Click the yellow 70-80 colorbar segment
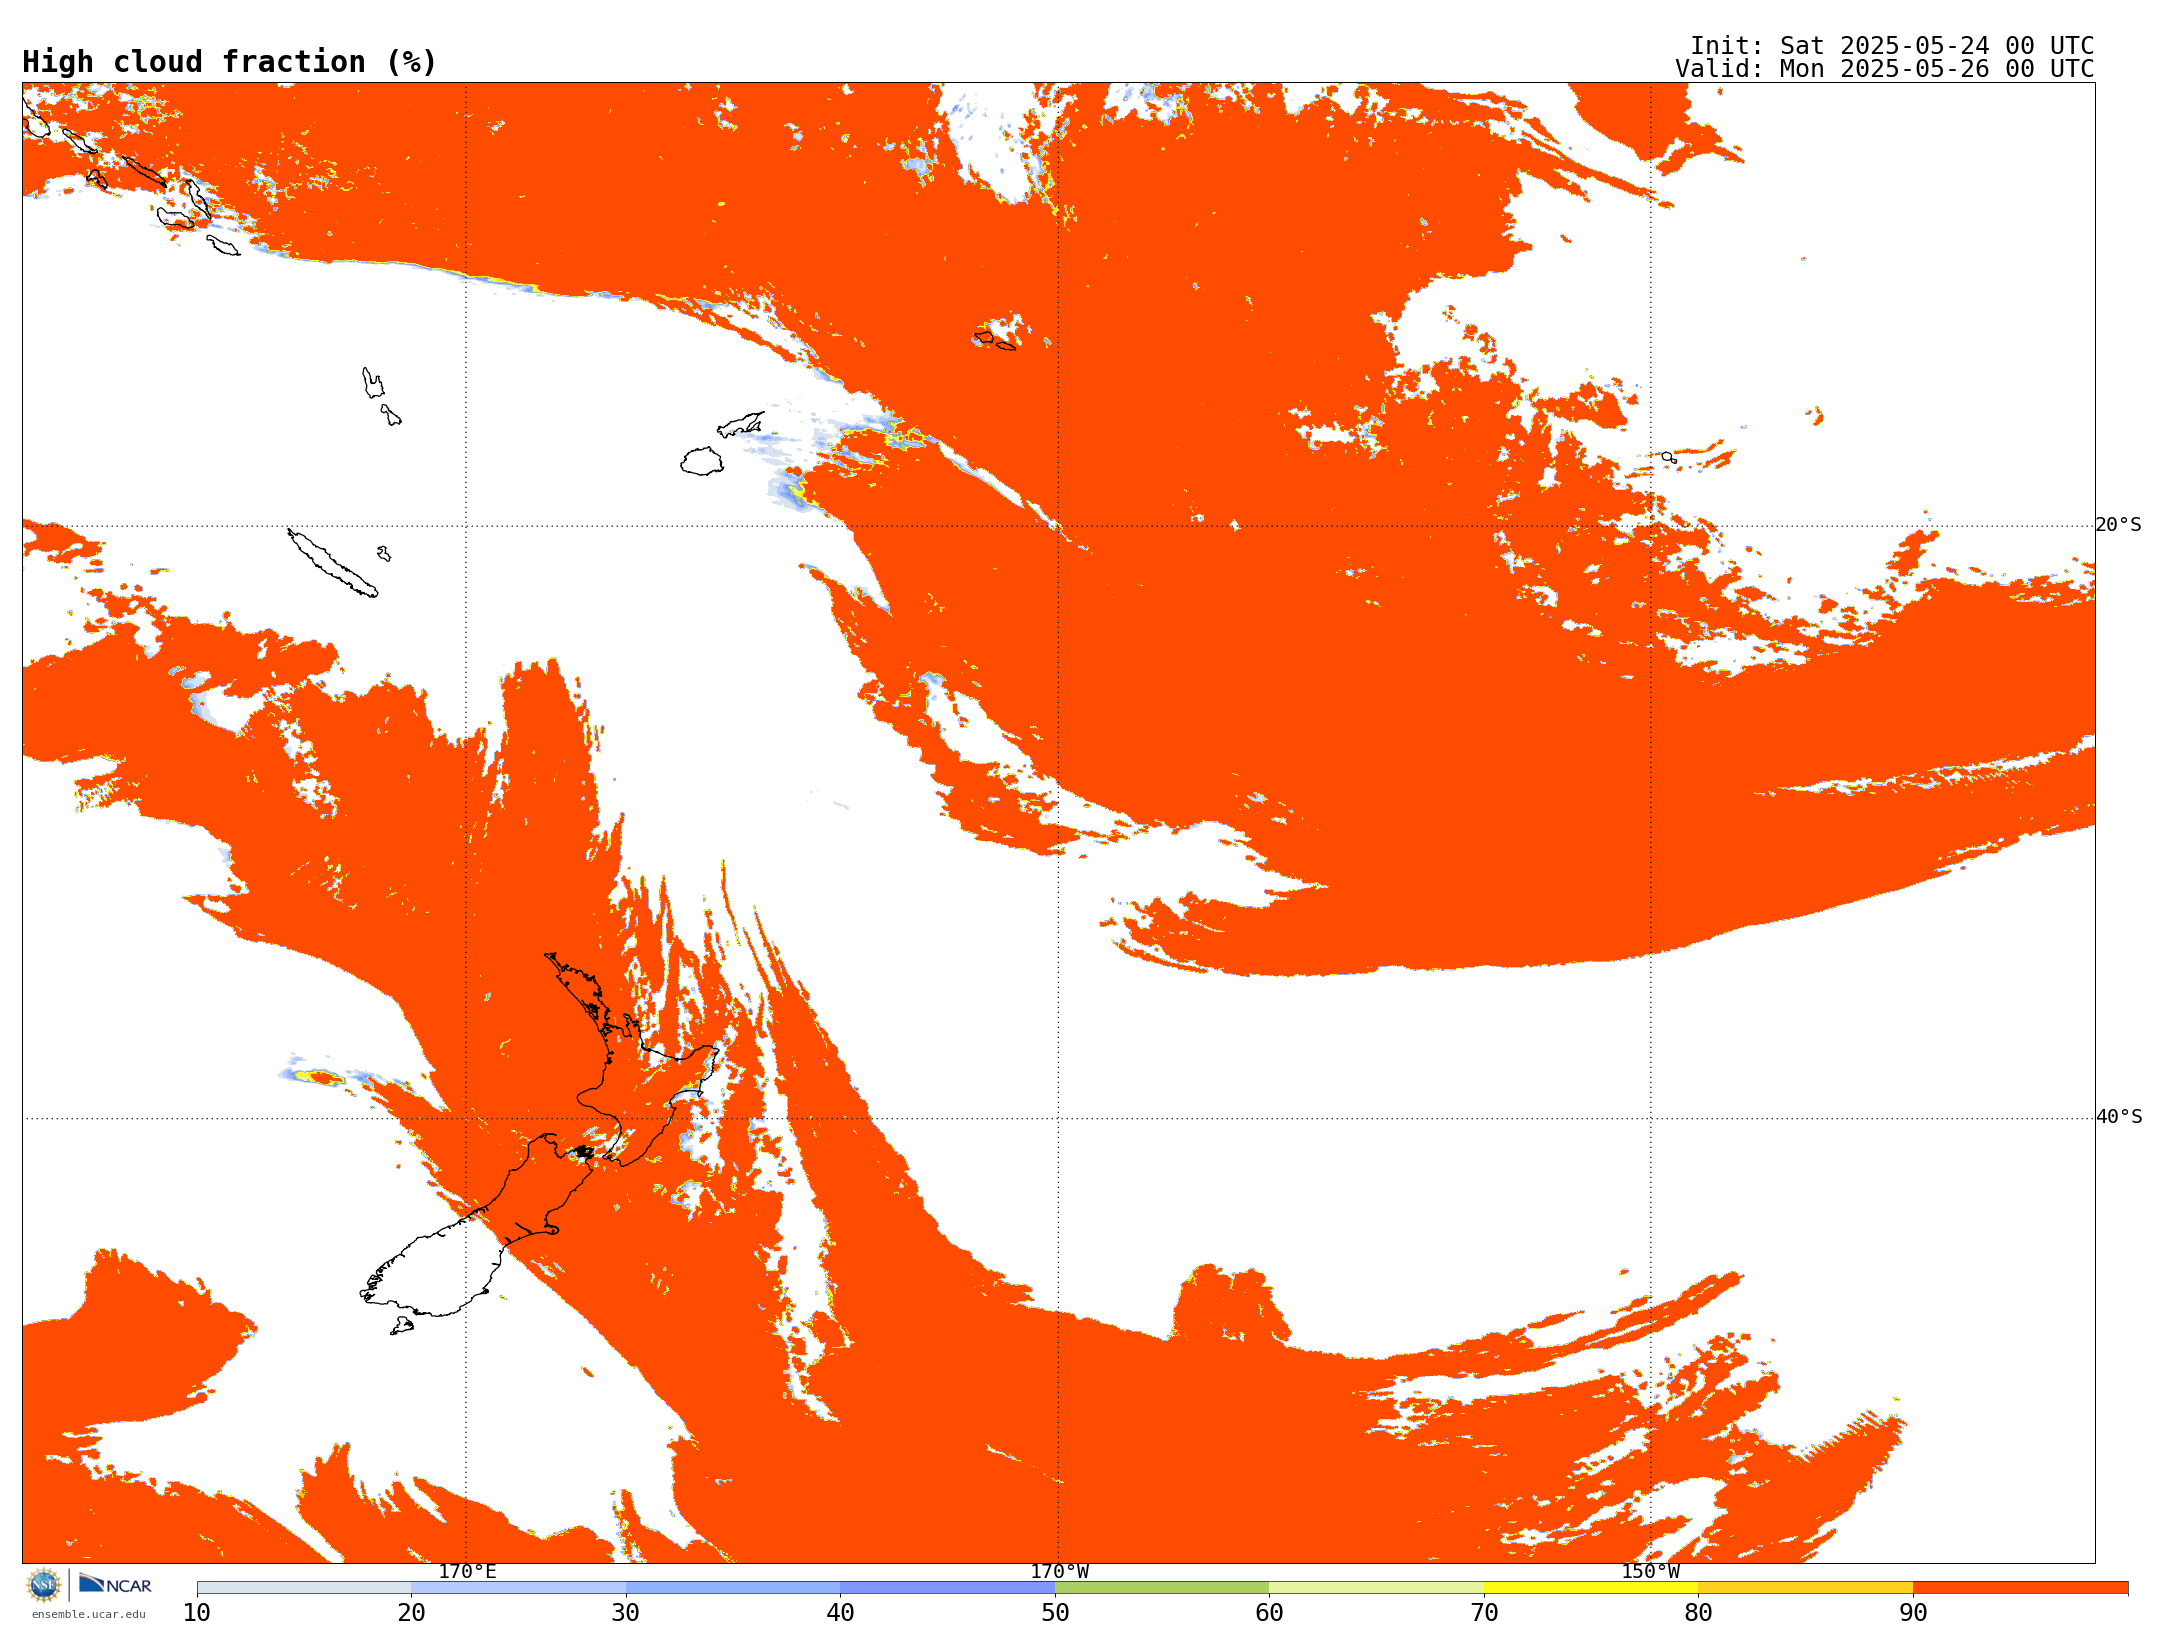2160x1626 pixels. pos(1591,1588)
